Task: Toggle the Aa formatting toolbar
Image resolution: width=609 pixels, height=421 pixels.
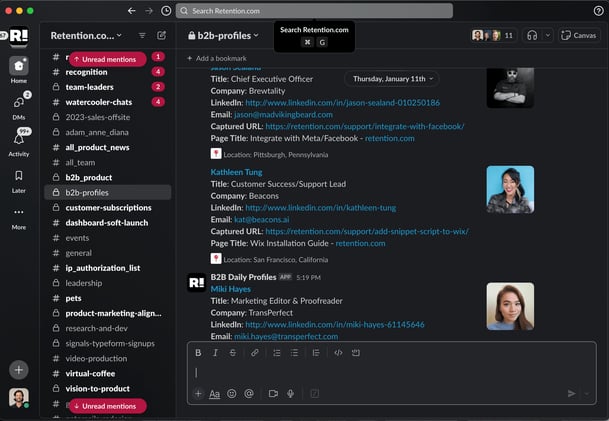Action: 214,394
